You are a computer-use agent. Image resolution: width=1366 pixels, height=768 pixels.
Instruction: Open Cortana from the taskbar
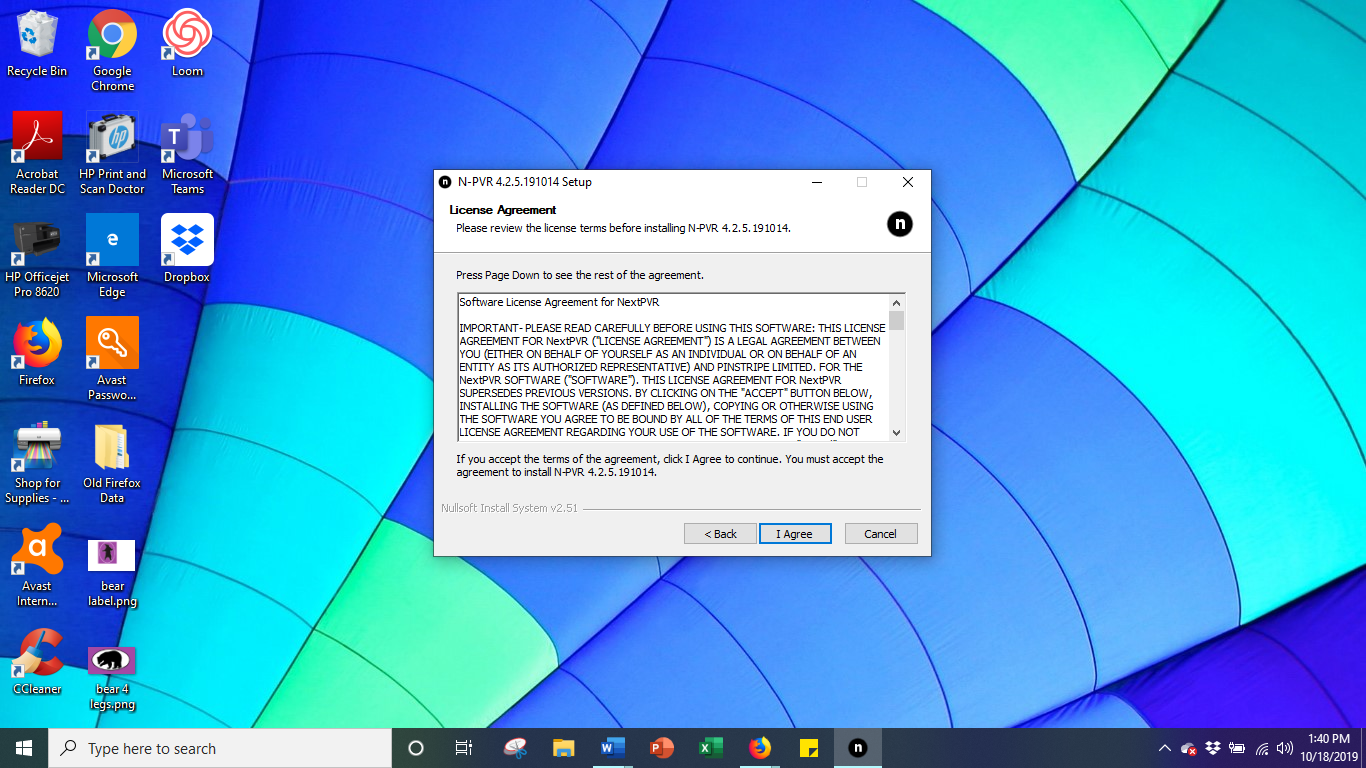[x=416, y=748]
